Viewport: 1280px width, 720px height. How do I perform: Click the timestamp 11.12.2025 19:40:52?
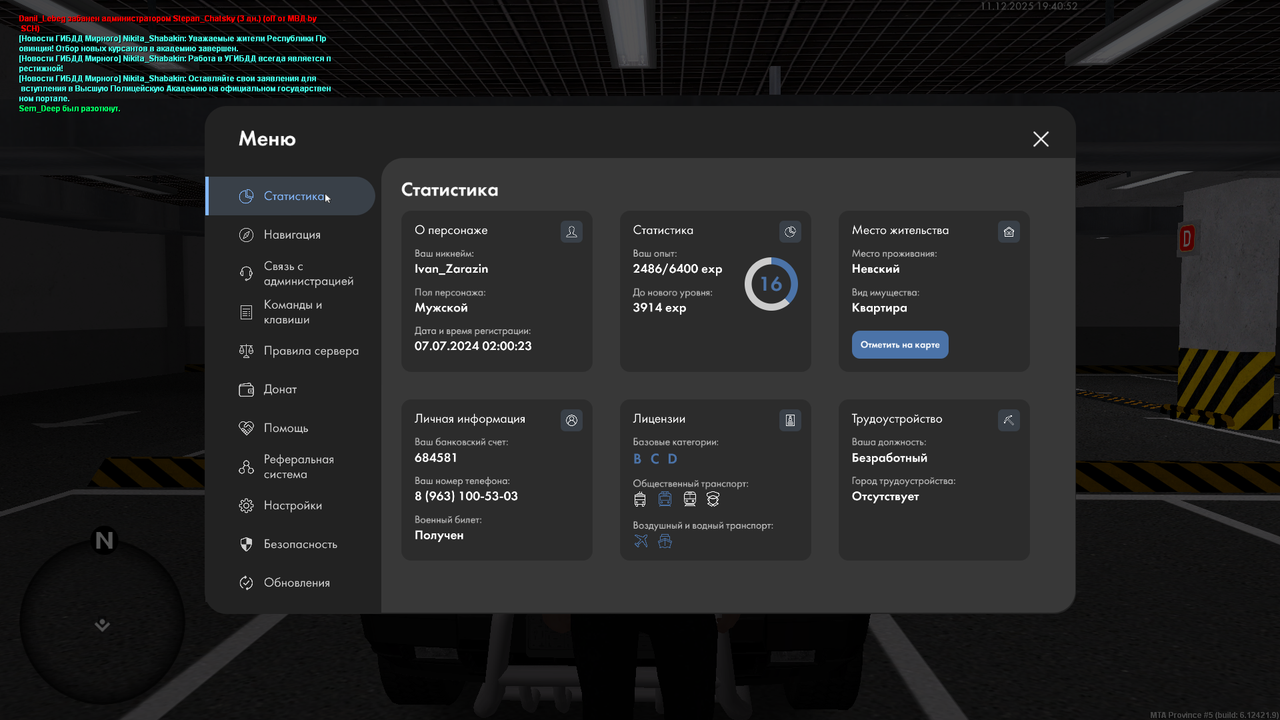pos(1029,6)
